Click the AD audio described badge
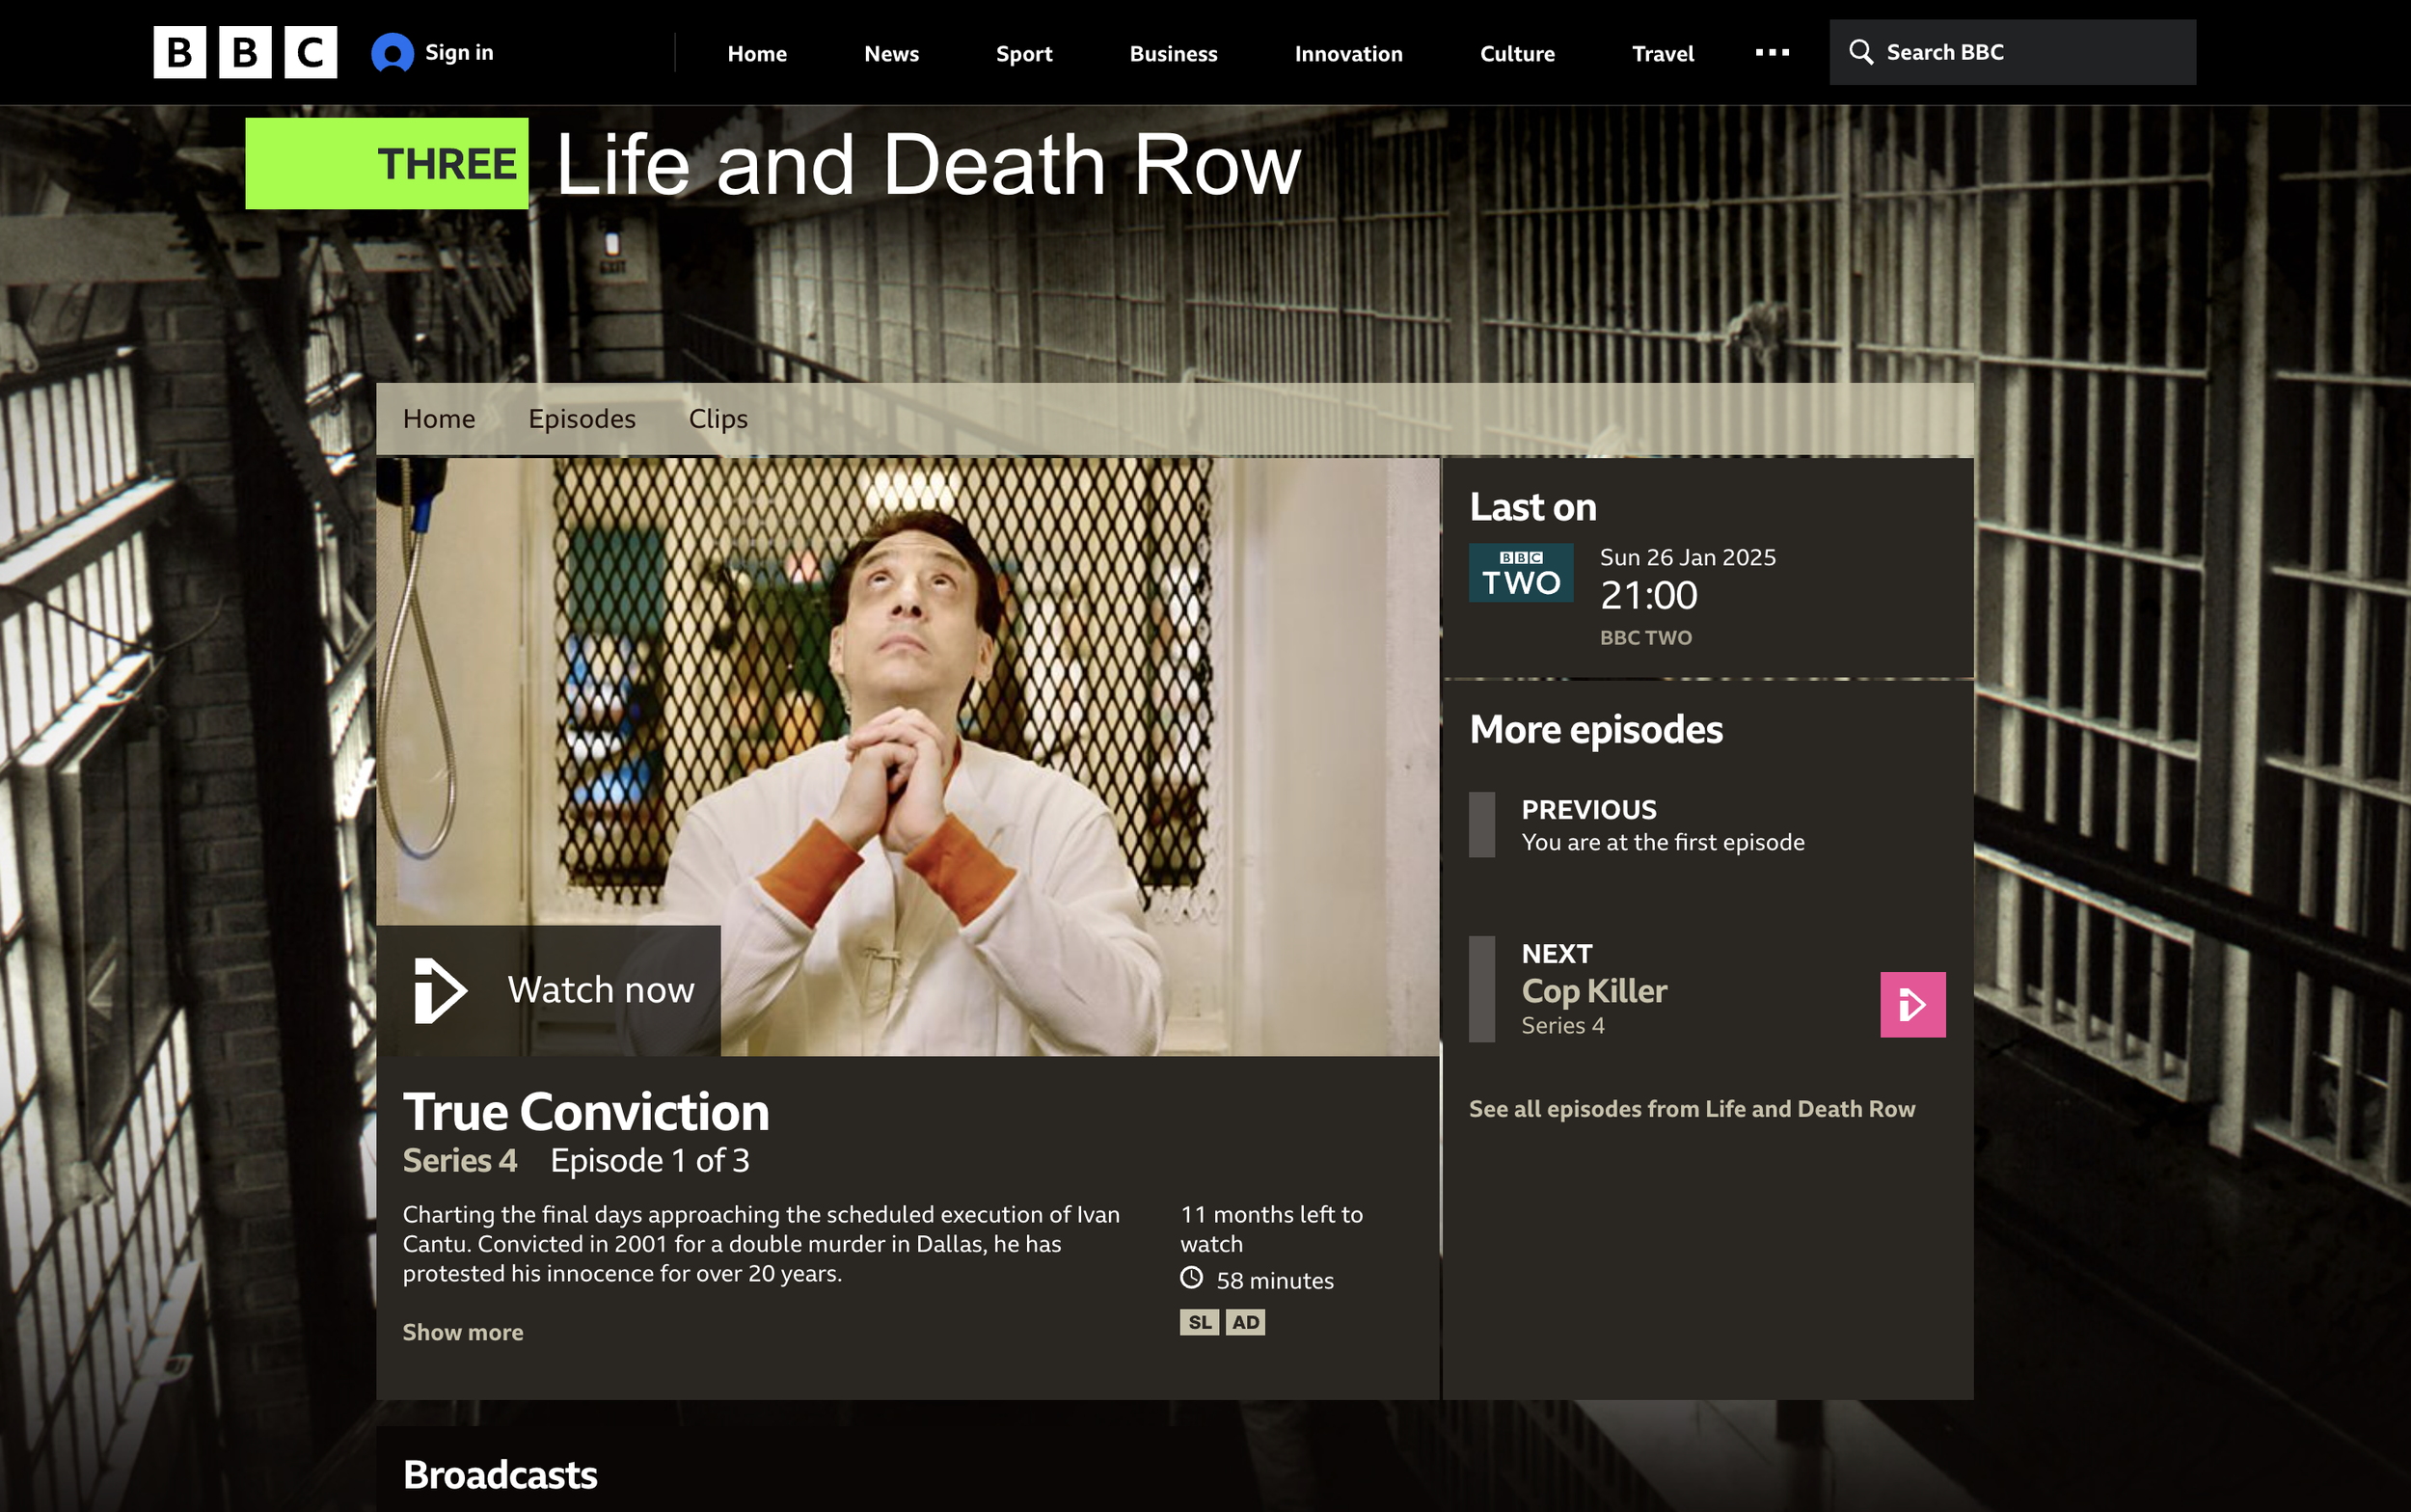 point(1245,1322)
